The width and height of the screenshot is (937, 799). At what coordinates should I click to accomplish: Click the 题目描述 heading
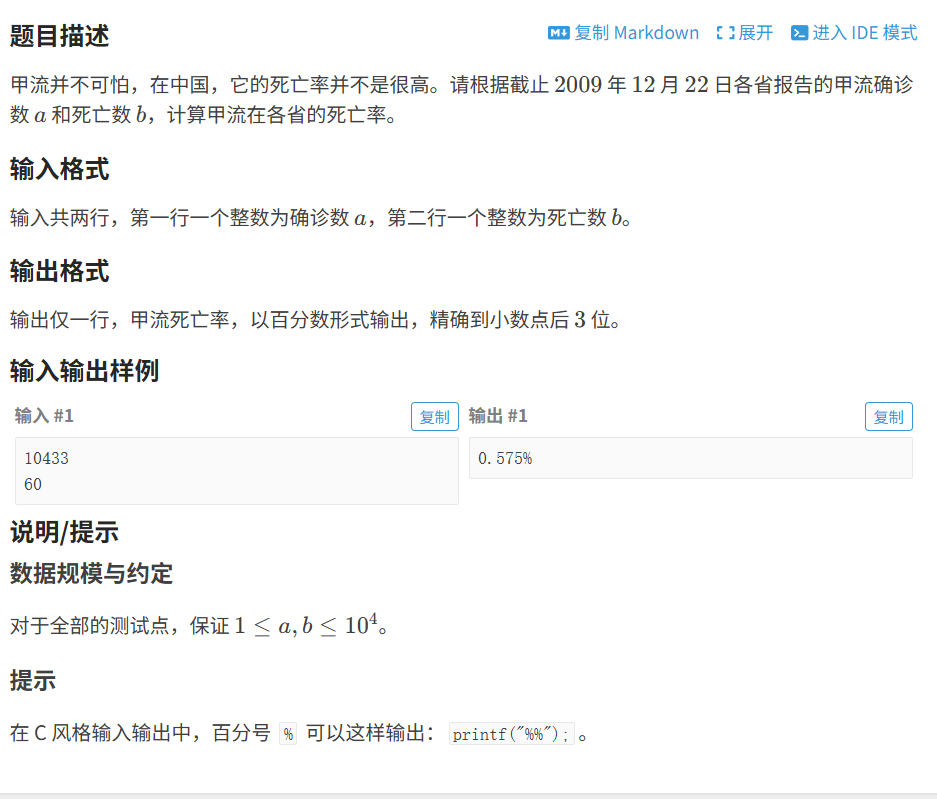tap(60, 36)
